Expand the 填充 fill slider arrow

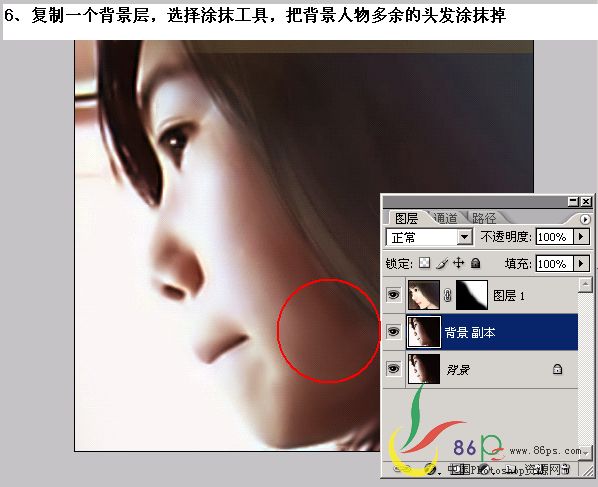pos(581,263)
